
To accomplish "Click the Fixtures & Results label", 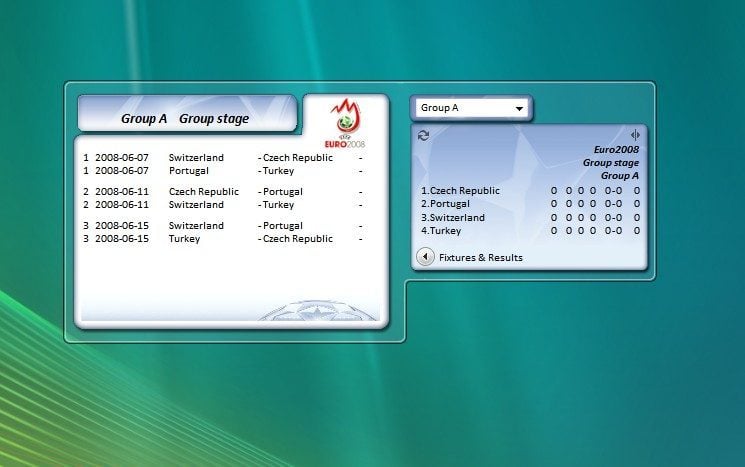I will tap(480, 257).
